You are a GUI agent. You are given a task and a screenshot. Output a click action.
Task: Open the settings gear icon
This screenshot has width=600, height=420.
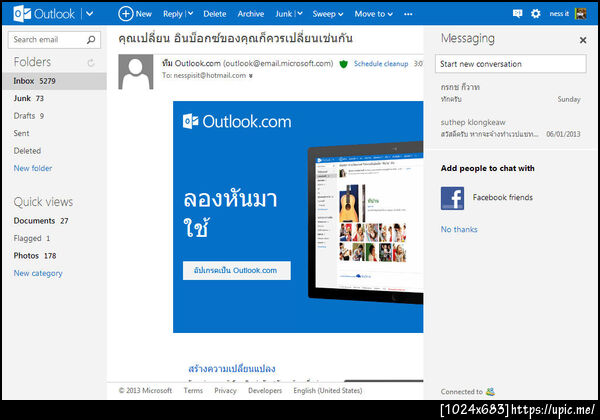point(536,14)
